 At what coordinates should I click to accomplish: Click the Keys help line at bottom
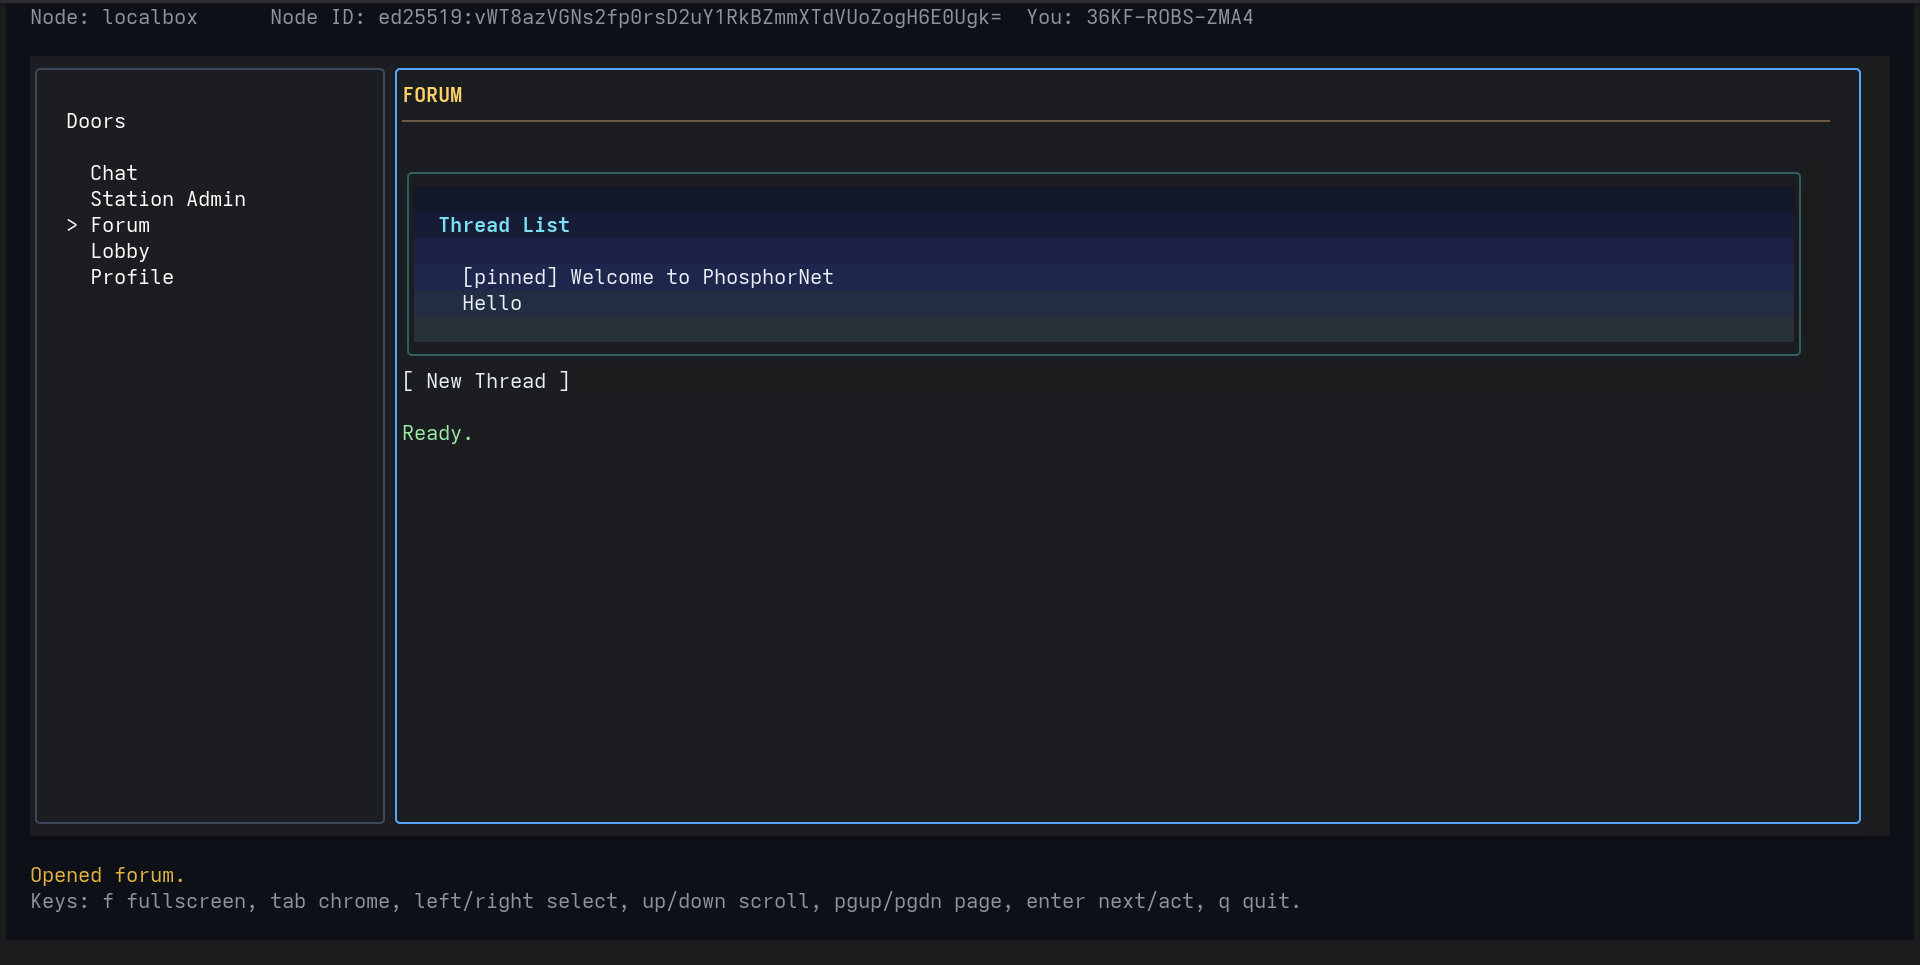(665, 901)
